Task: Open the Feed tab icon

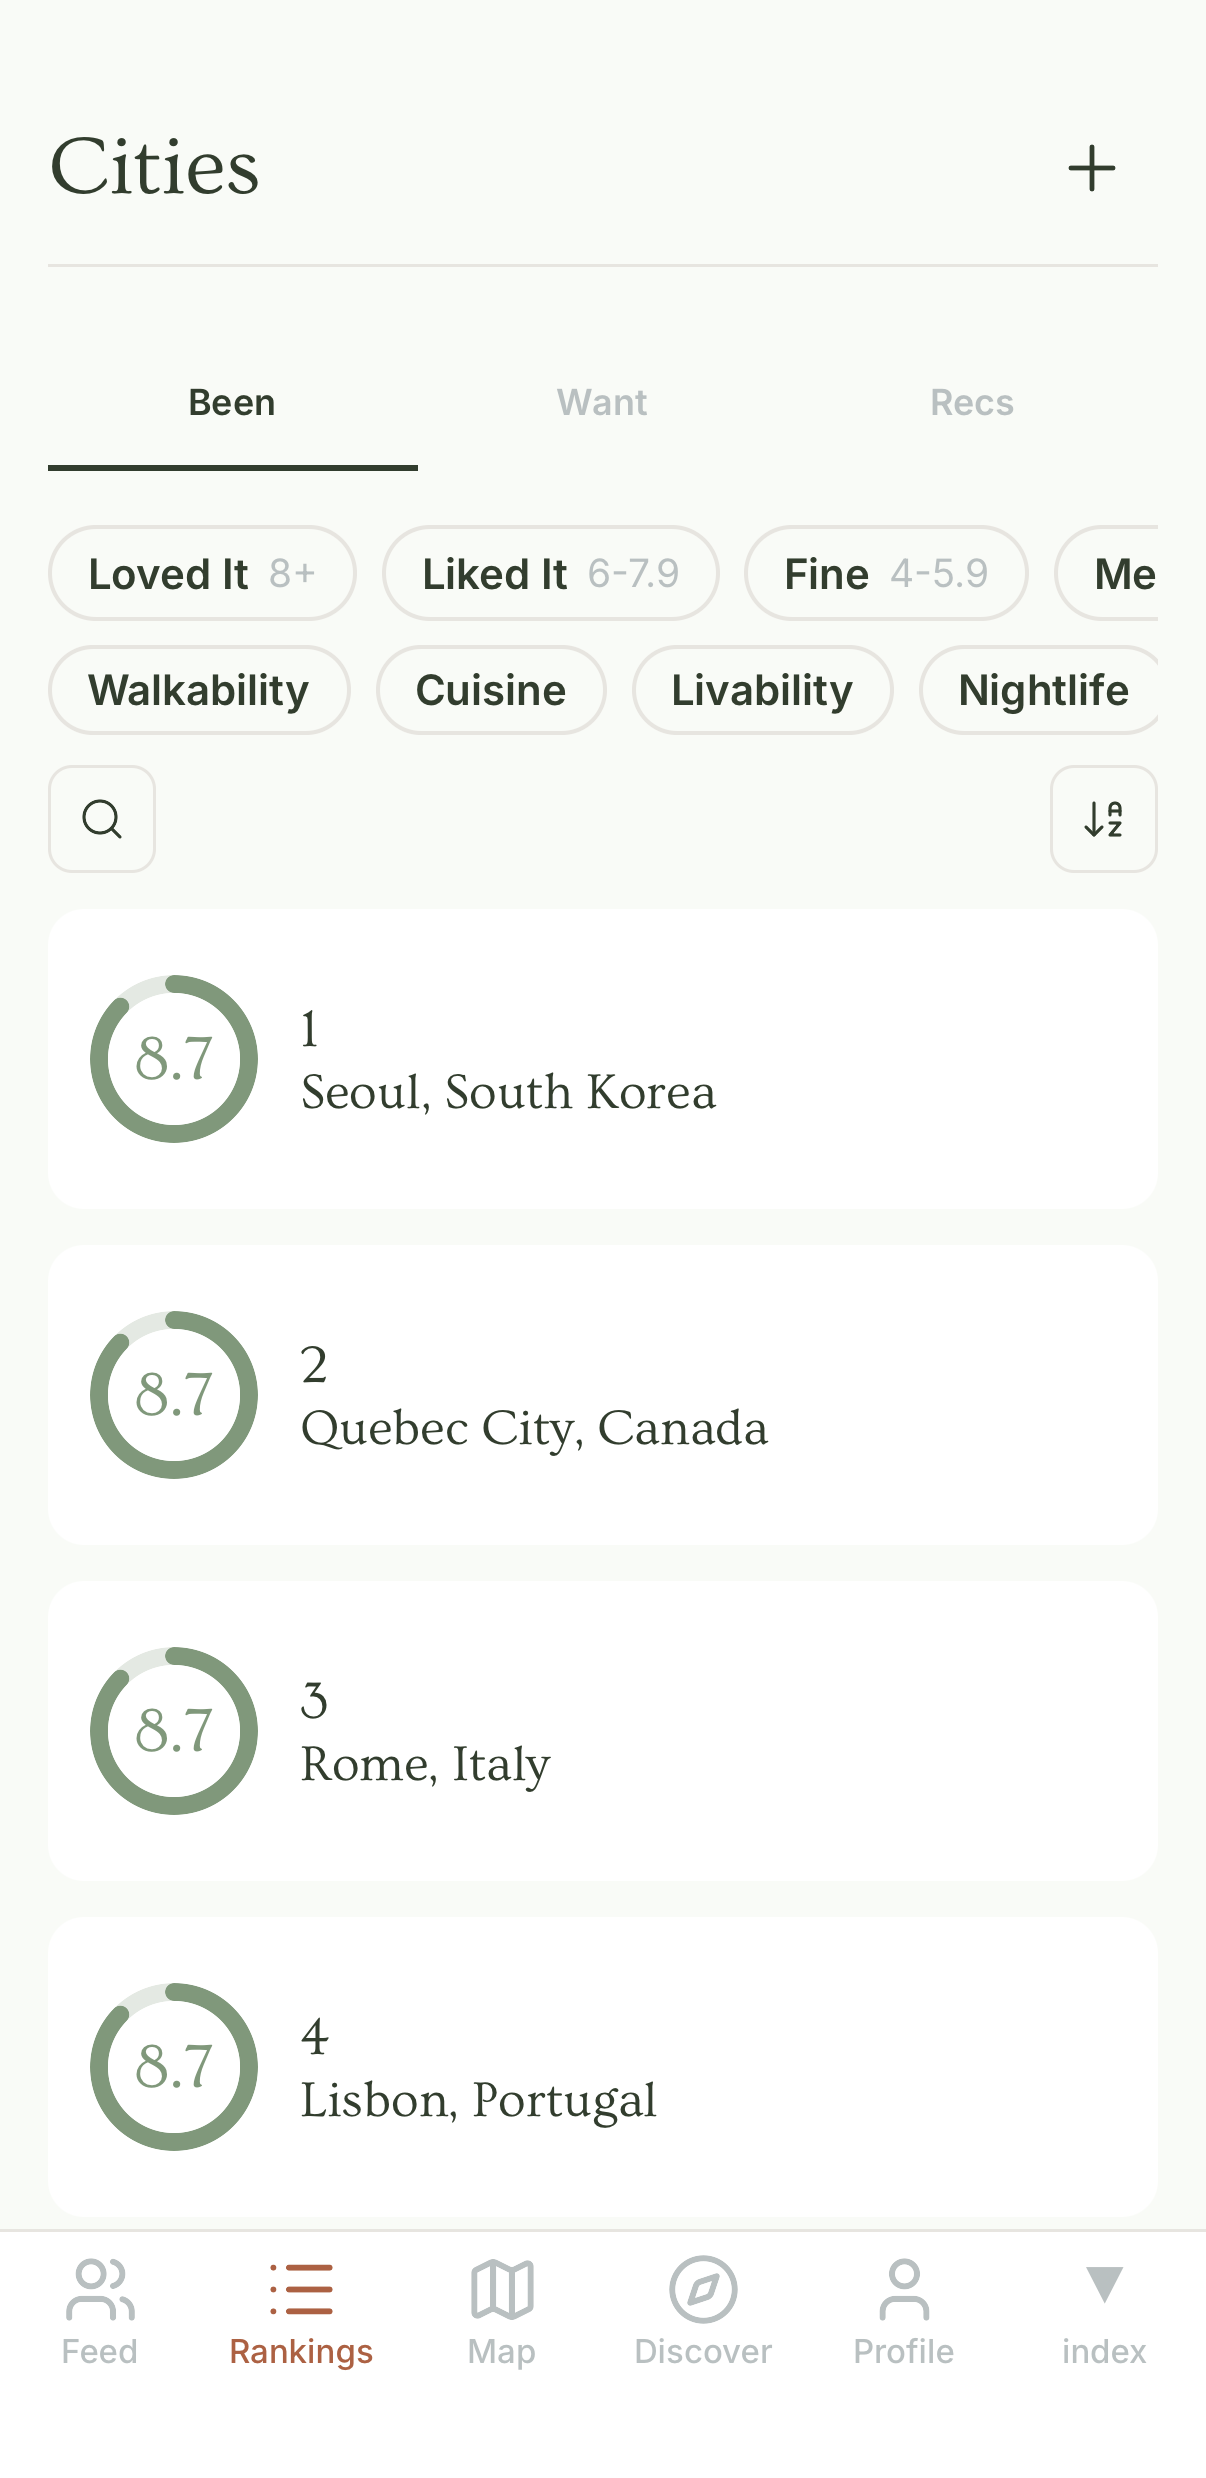Action: pos(100,2289)
